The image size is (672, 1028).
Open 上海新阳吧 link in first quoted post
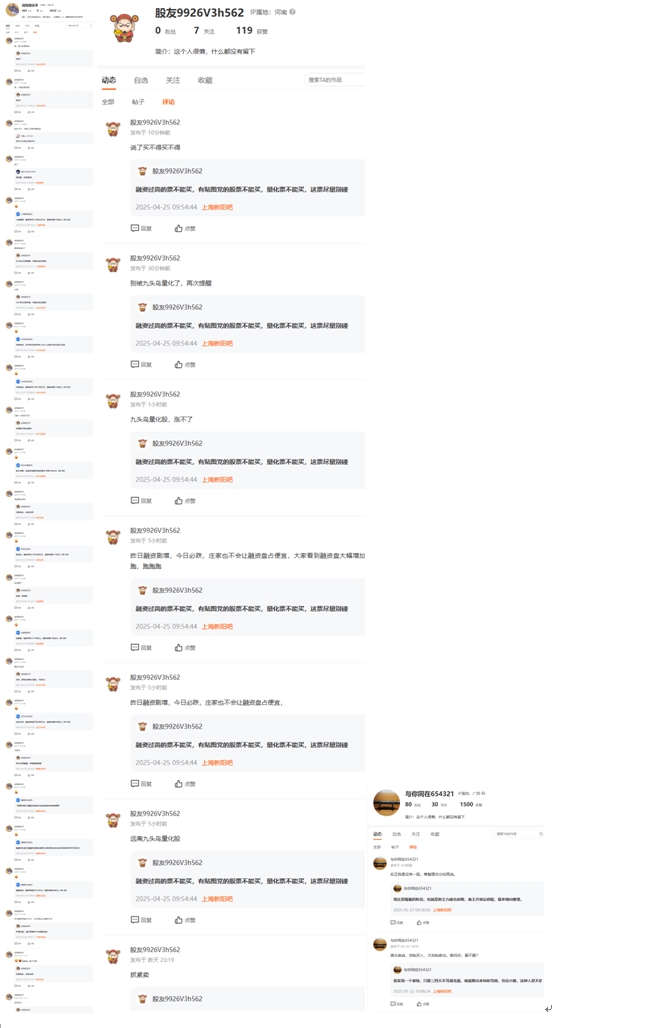click(217, 207)
